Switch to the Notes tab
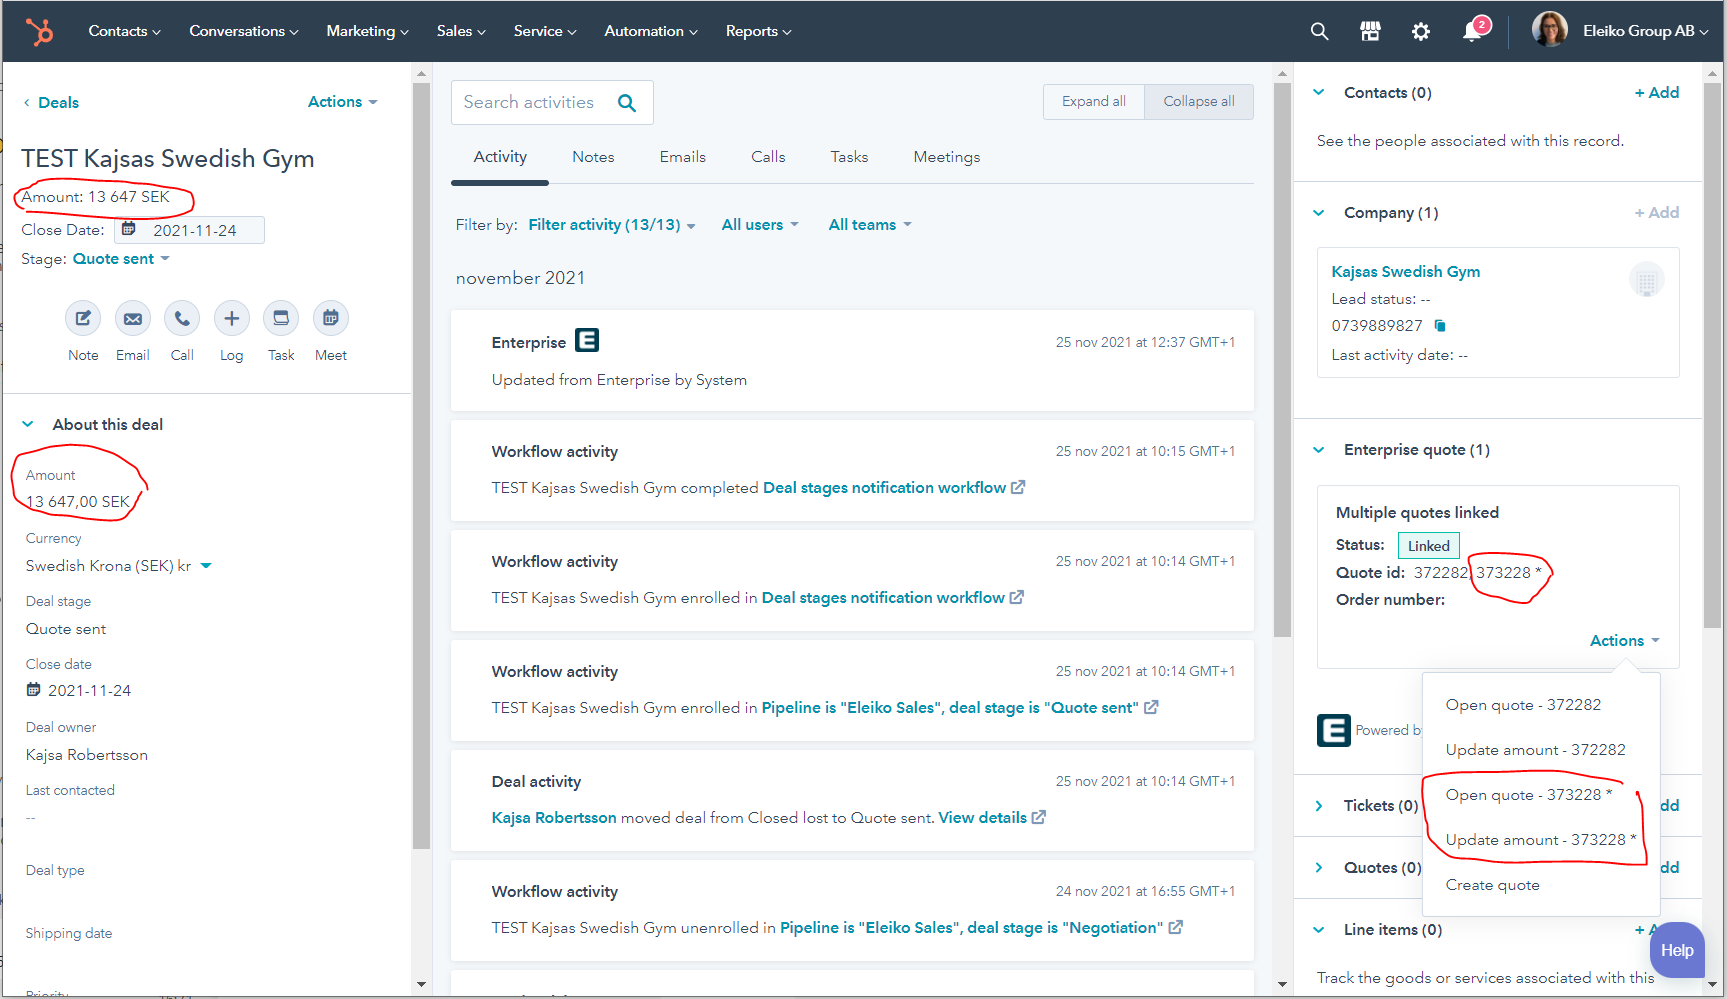 (x=593, y=157)
